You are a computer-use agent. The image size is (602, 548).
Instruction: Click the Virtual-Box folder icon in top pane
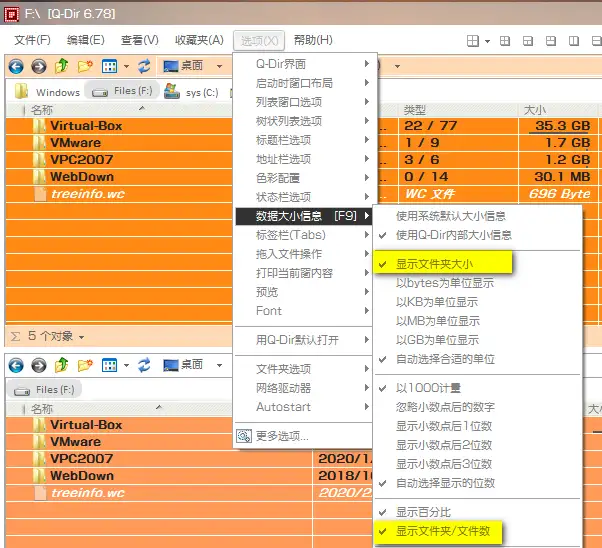click(x=39, y=126)
